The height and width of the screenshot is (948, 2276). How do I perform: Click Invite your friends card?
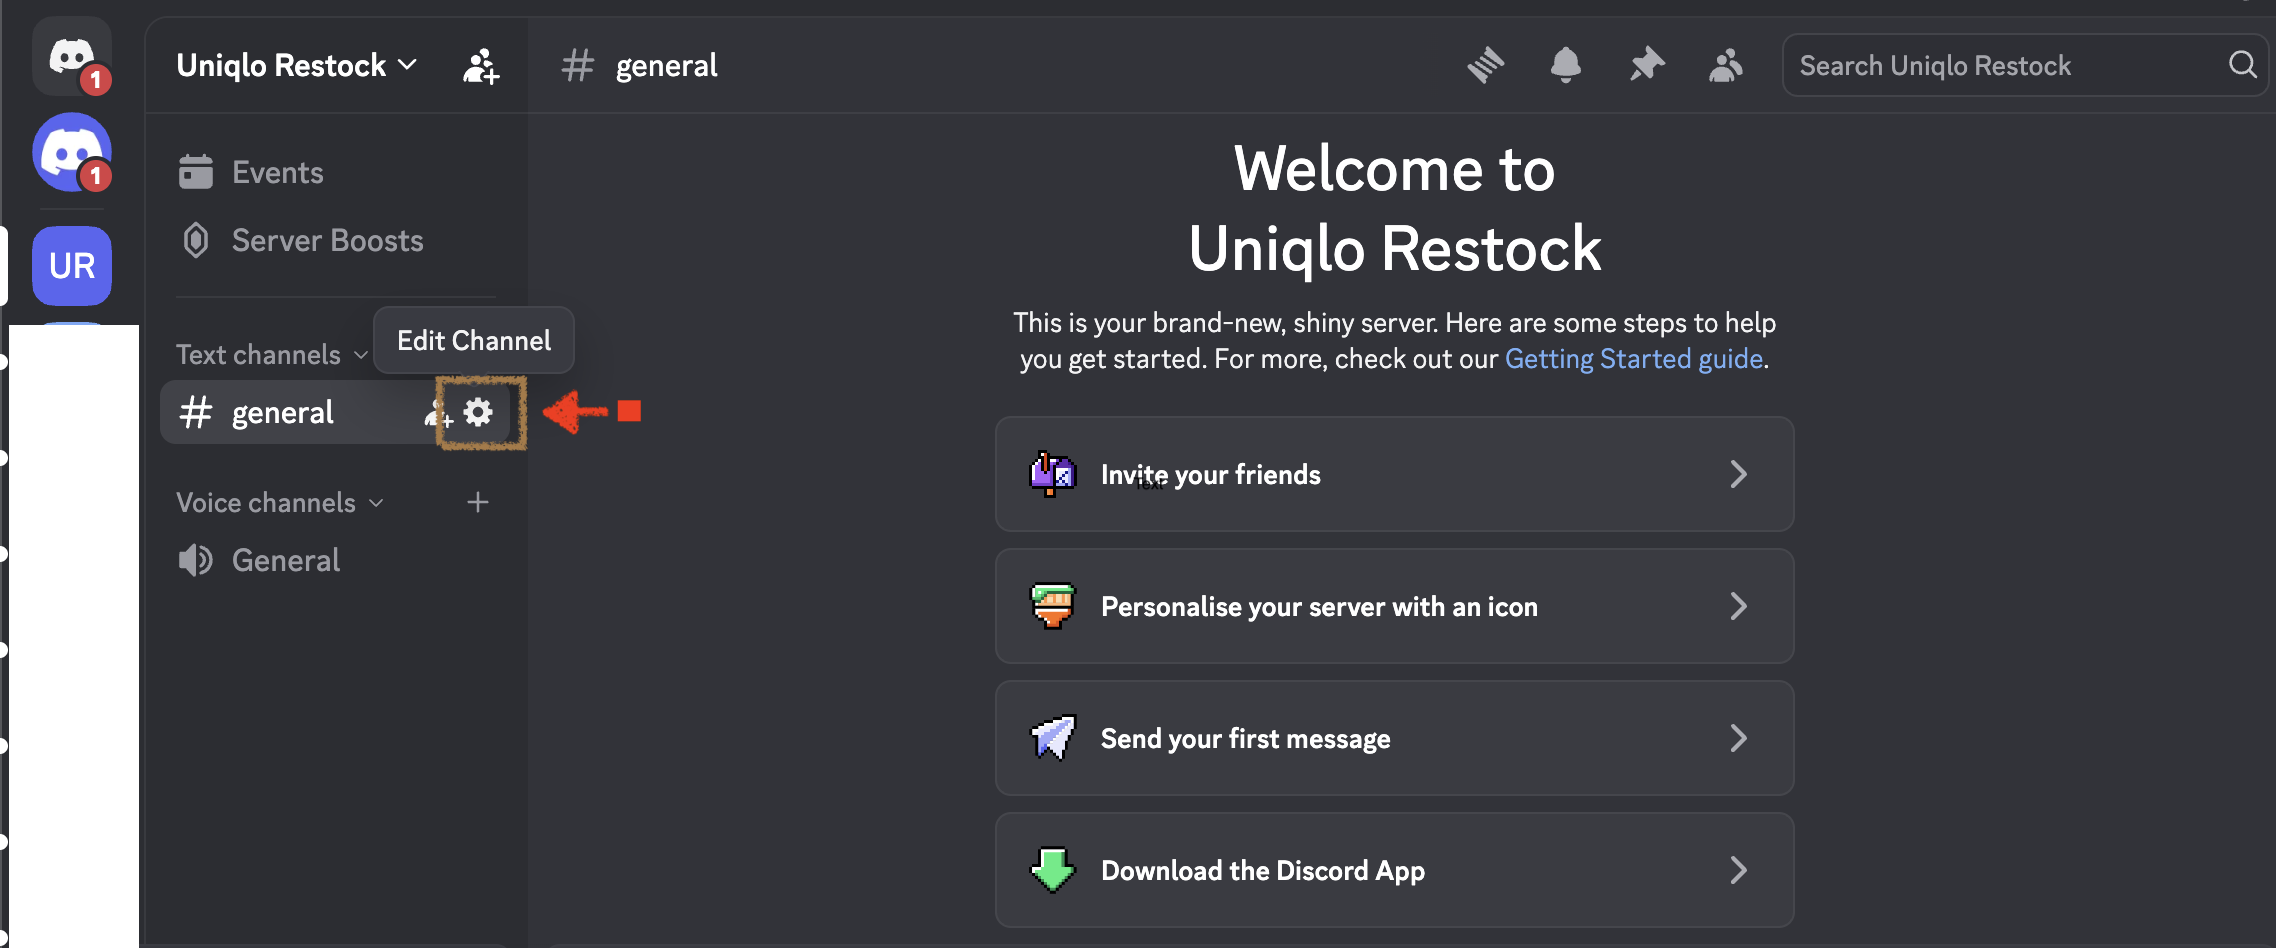click(x=1394, y=474)
